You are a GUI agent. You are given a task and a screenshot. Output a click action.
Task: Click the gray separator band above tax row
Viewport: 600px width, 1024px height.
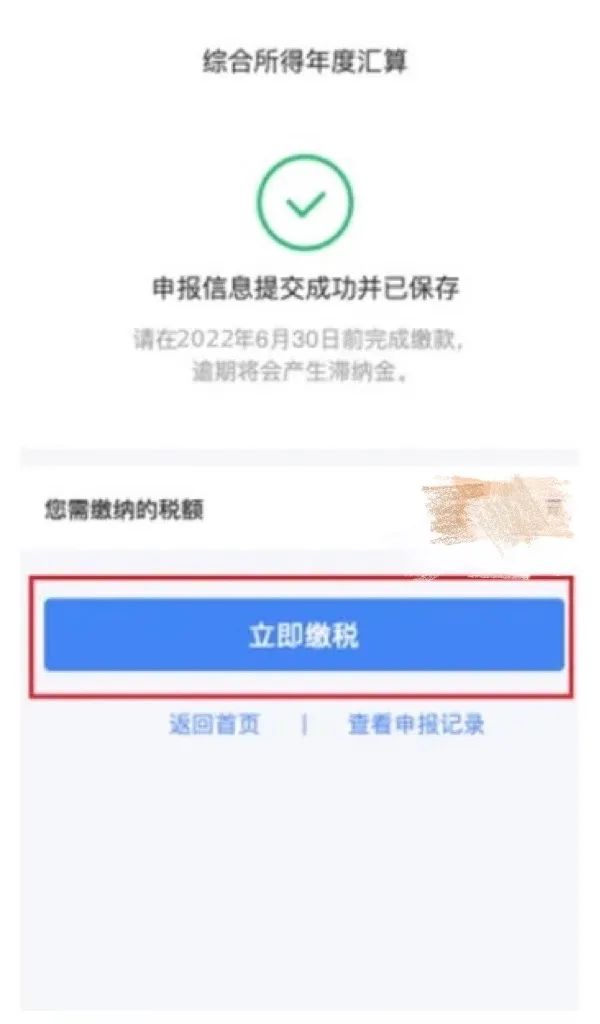(x=299, y=457)
